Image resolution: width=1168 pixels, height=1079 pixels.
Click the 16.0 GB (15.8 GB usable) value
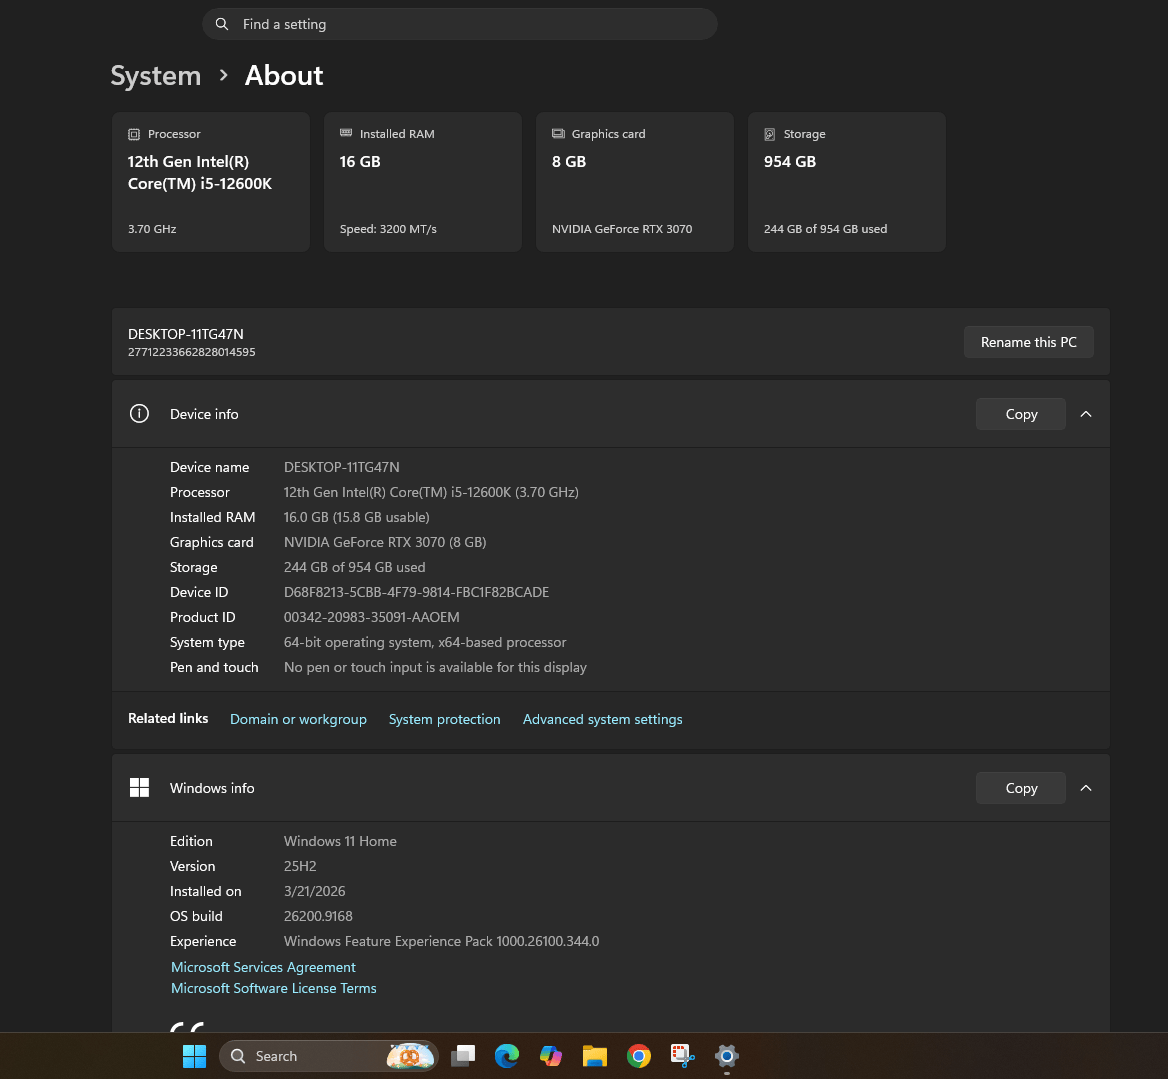357,517
